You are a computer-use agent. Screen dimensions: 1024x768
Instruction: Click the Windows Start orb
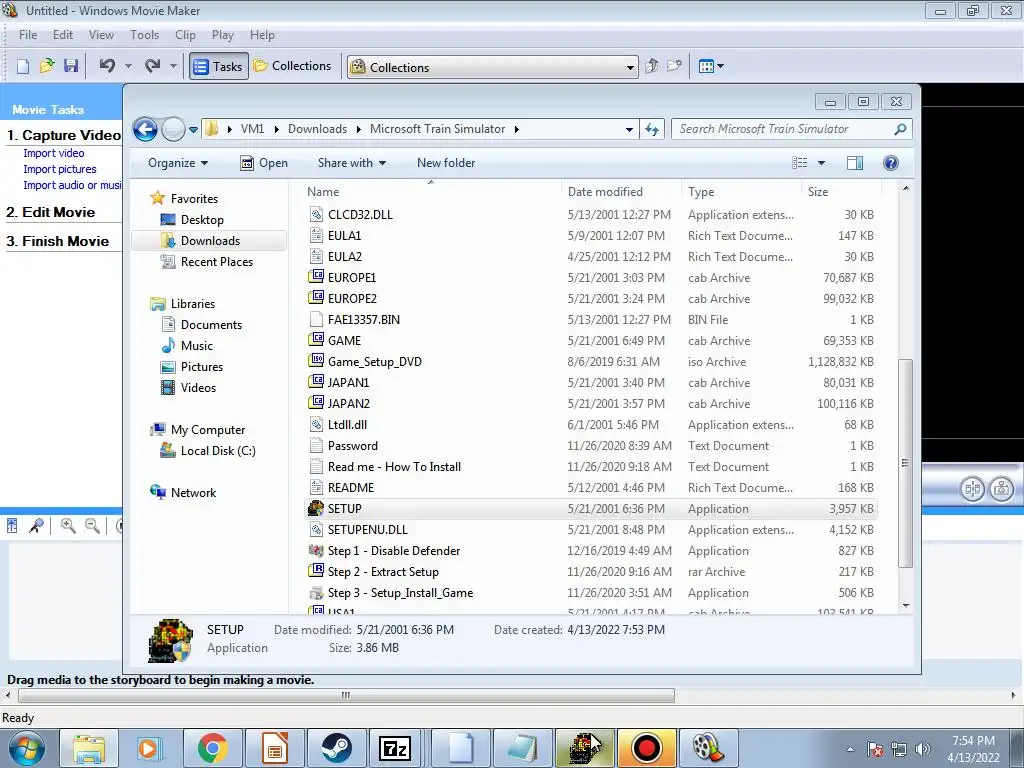27,748
